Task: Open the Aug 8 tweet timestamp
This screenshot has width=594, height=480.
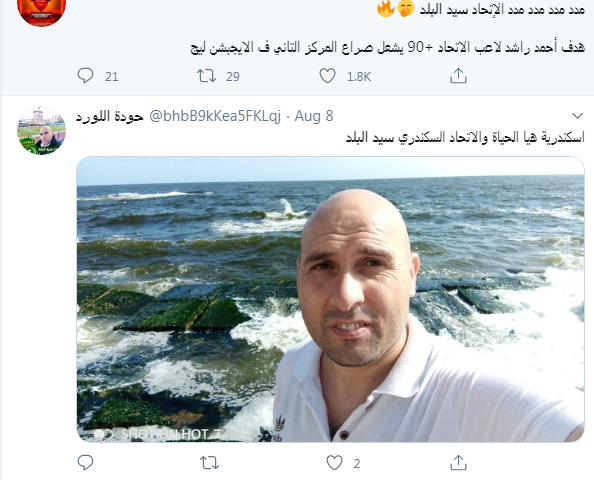Action: point(314,116)
